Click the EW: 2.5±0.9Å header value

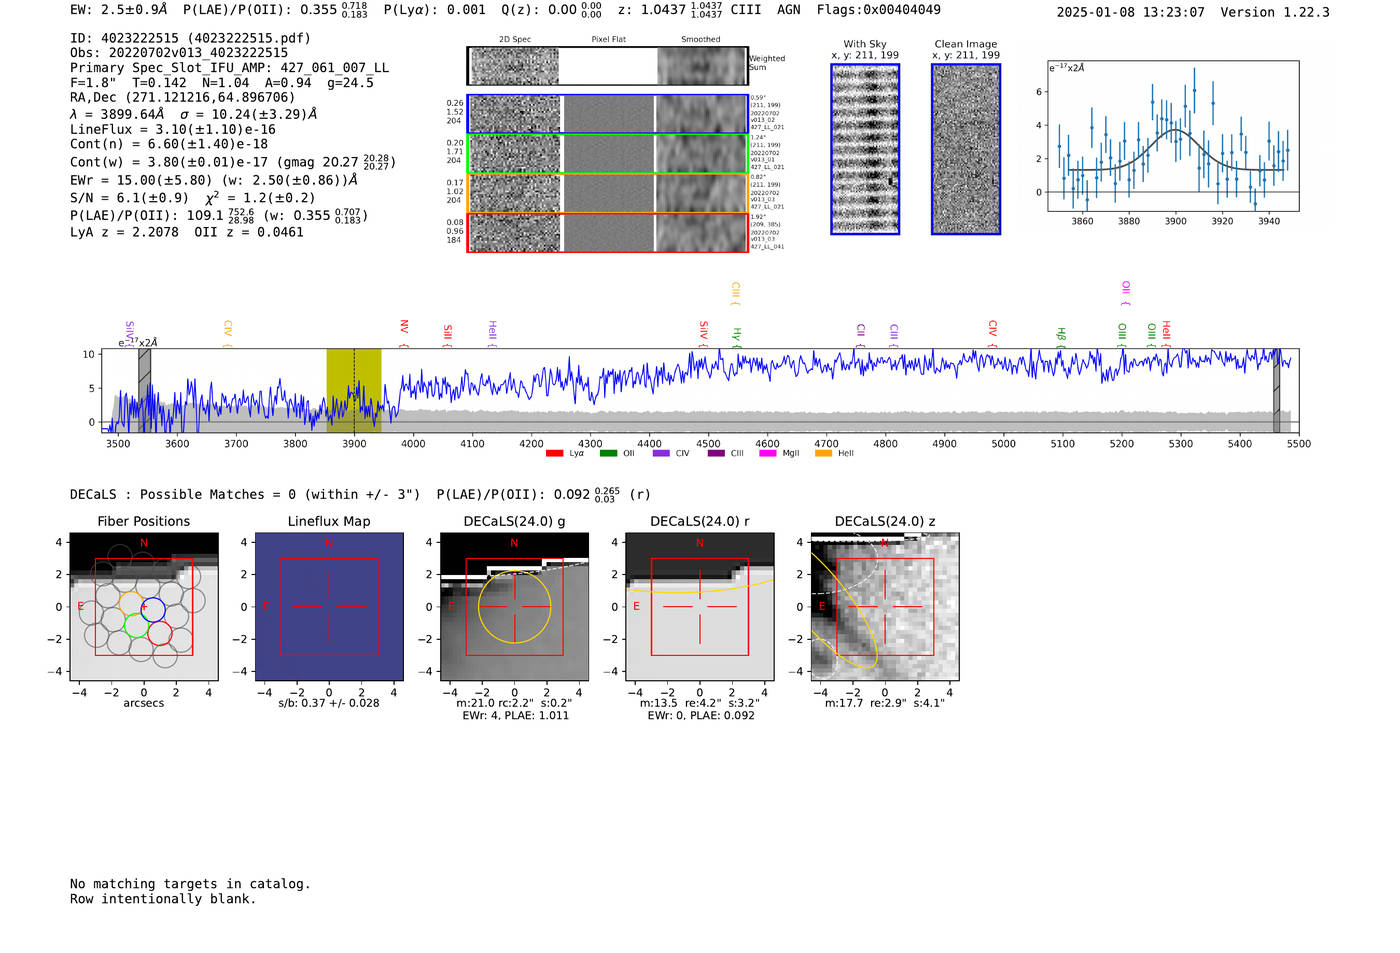tap(119, 10)
